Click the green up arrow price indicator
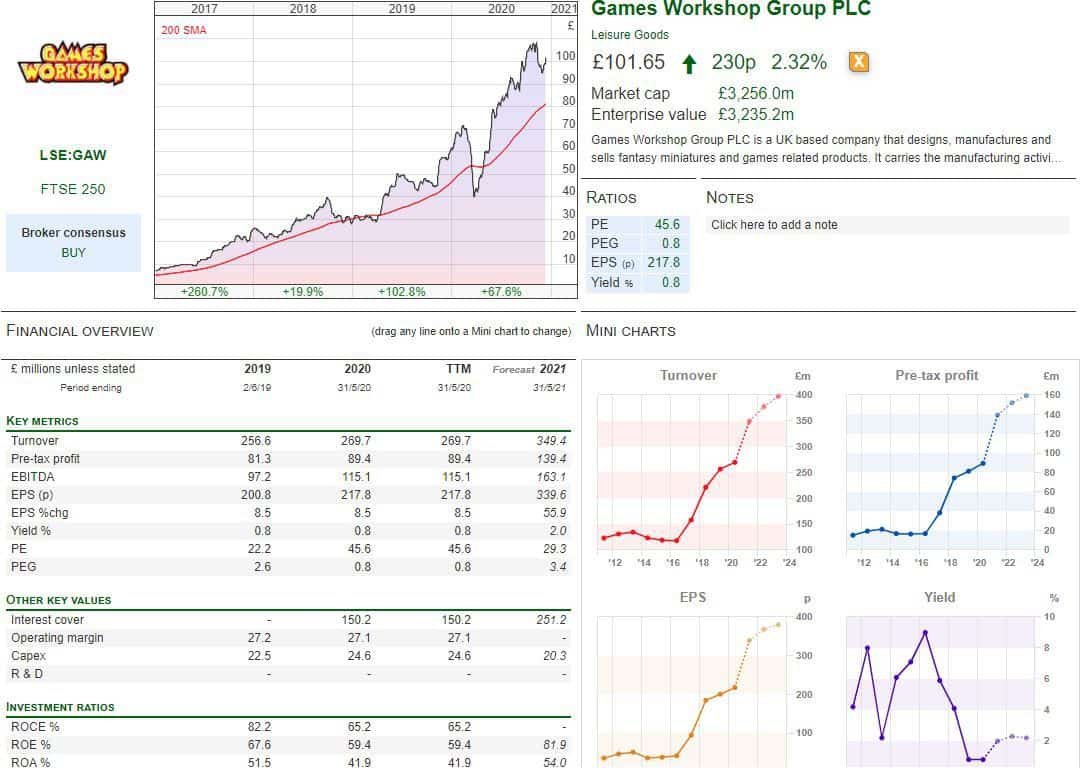1084x775 pixels. 689,64
